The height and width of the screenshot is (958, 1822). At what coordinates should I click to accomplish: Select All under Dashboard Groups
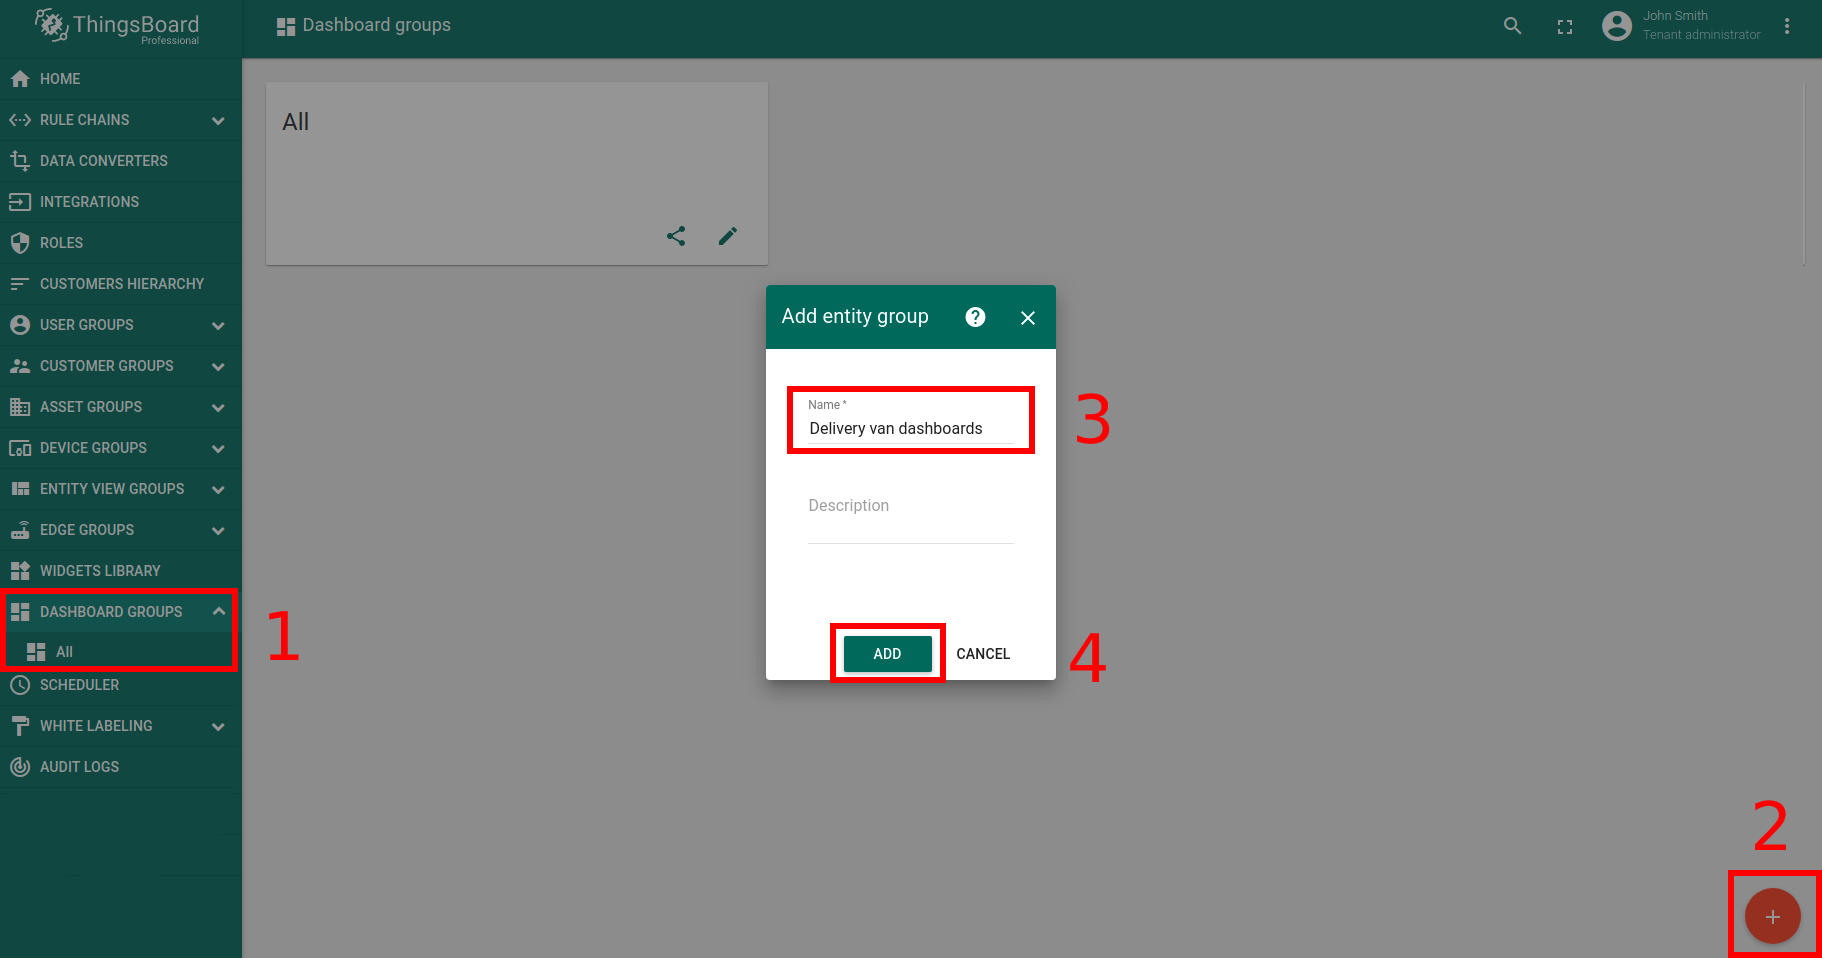(x=64, y=652)
